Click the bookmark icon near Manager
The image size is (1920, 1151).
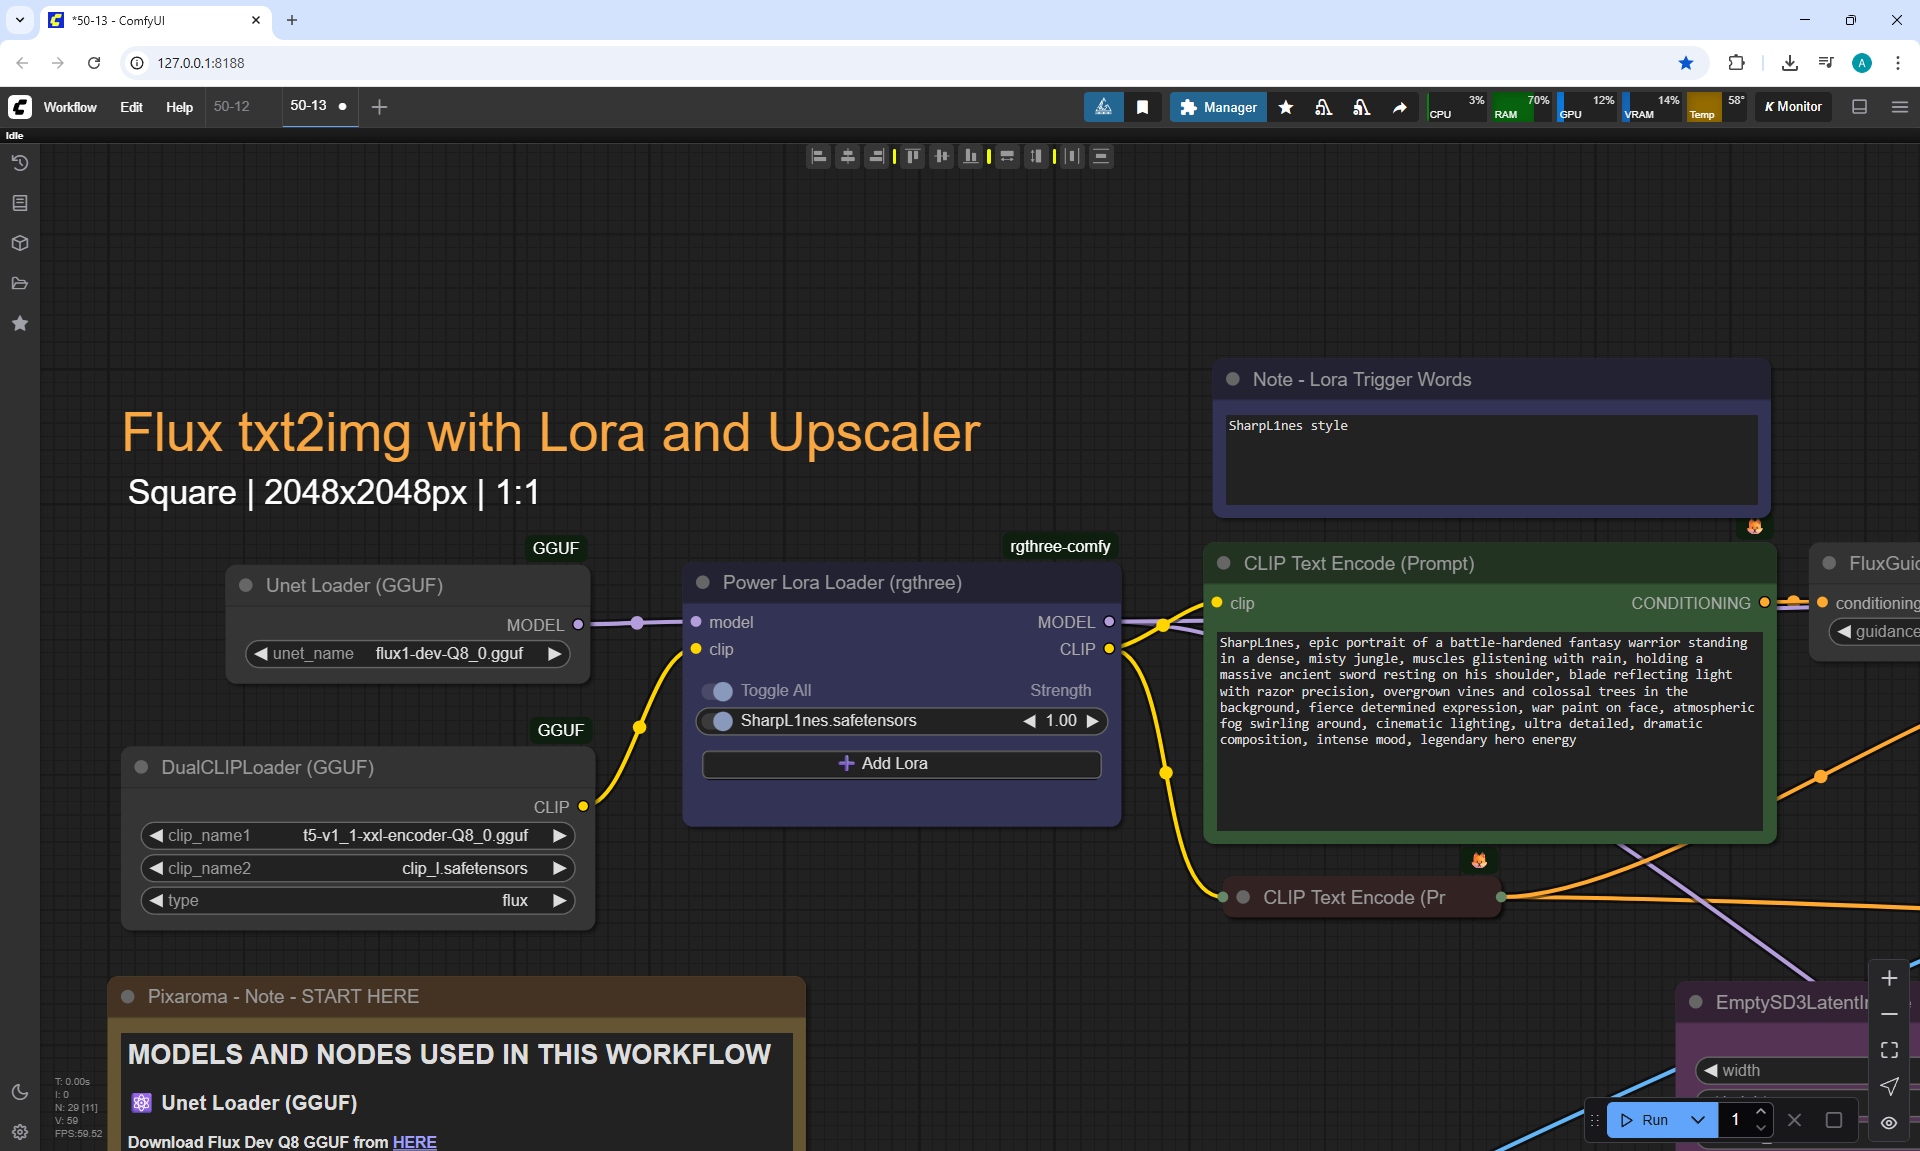point(1142,107)
